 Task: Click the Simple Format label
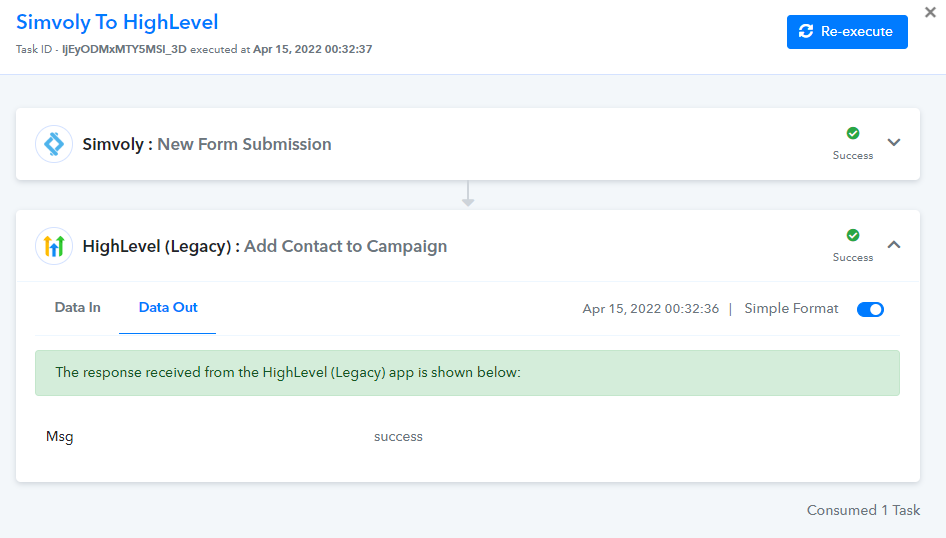(x=791, y=309)
